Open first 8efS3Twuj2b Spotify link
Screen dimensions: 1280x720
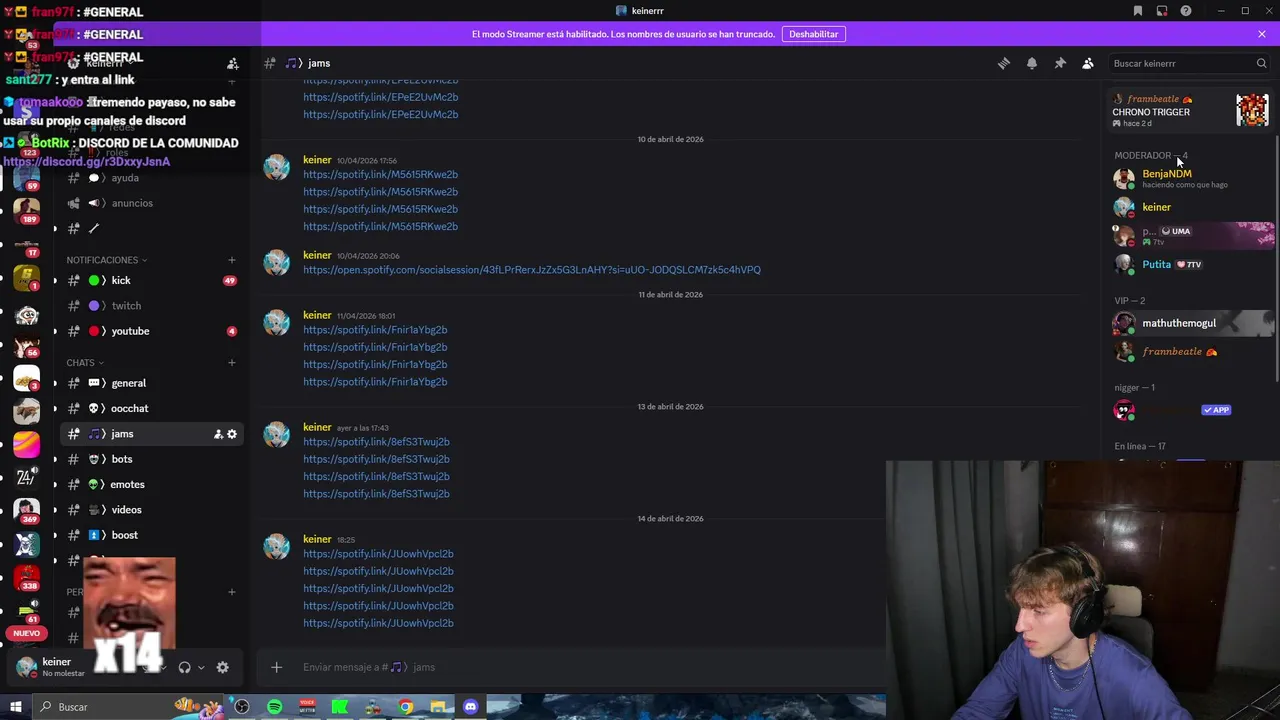(x=376, y=442)
